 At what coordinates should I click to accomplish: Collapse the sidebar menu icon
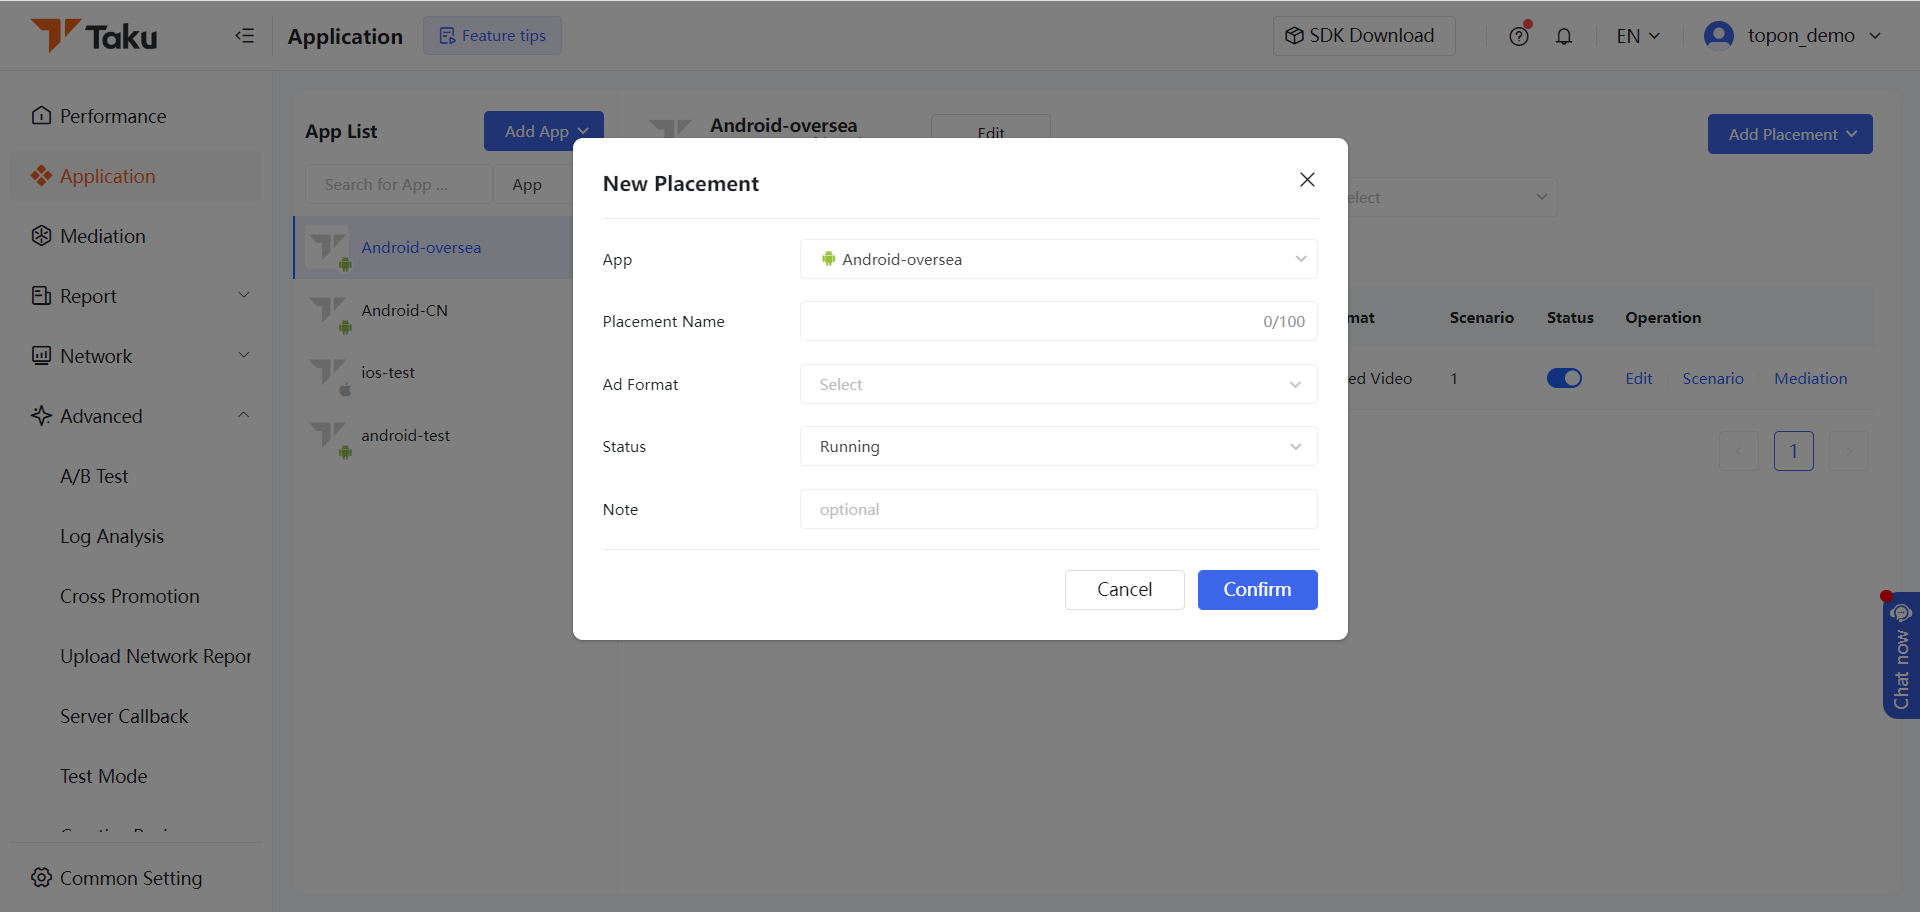click(245, 36)
